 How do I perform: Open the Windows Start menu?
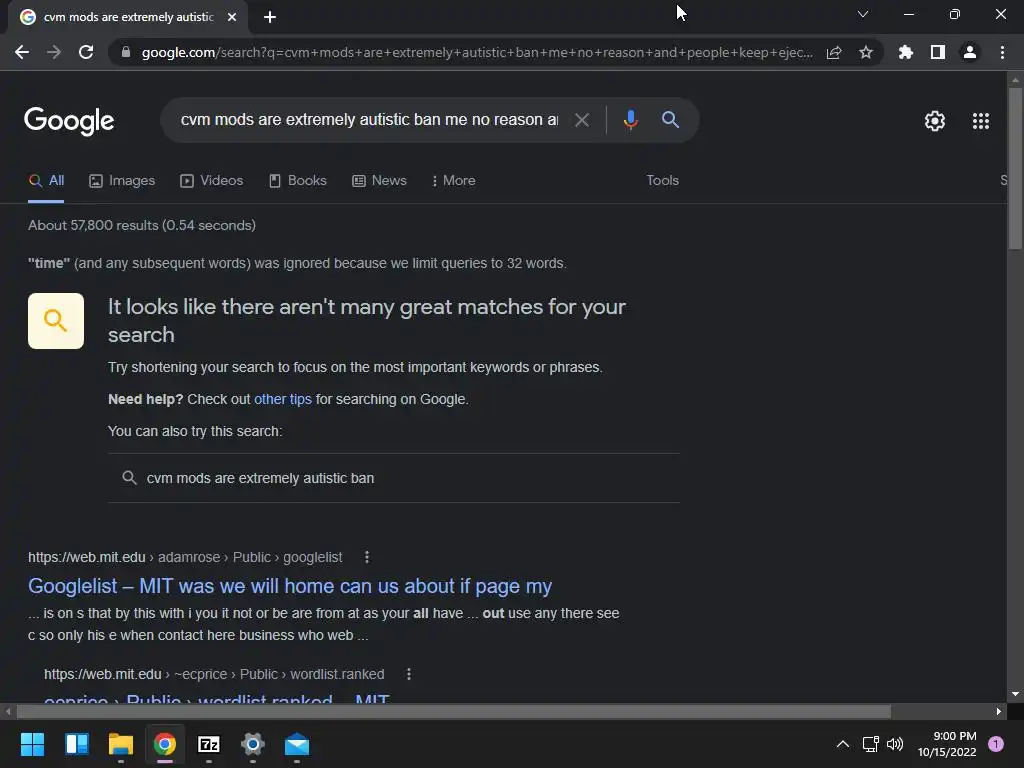click(32, 744)
